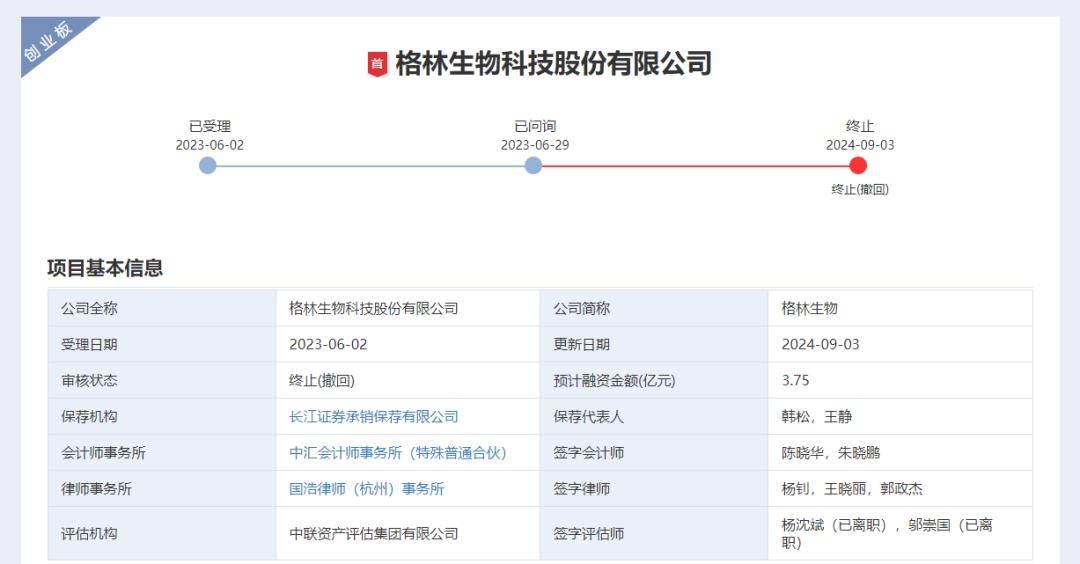Click the 已受理 label above the timeline

[210, 126]
